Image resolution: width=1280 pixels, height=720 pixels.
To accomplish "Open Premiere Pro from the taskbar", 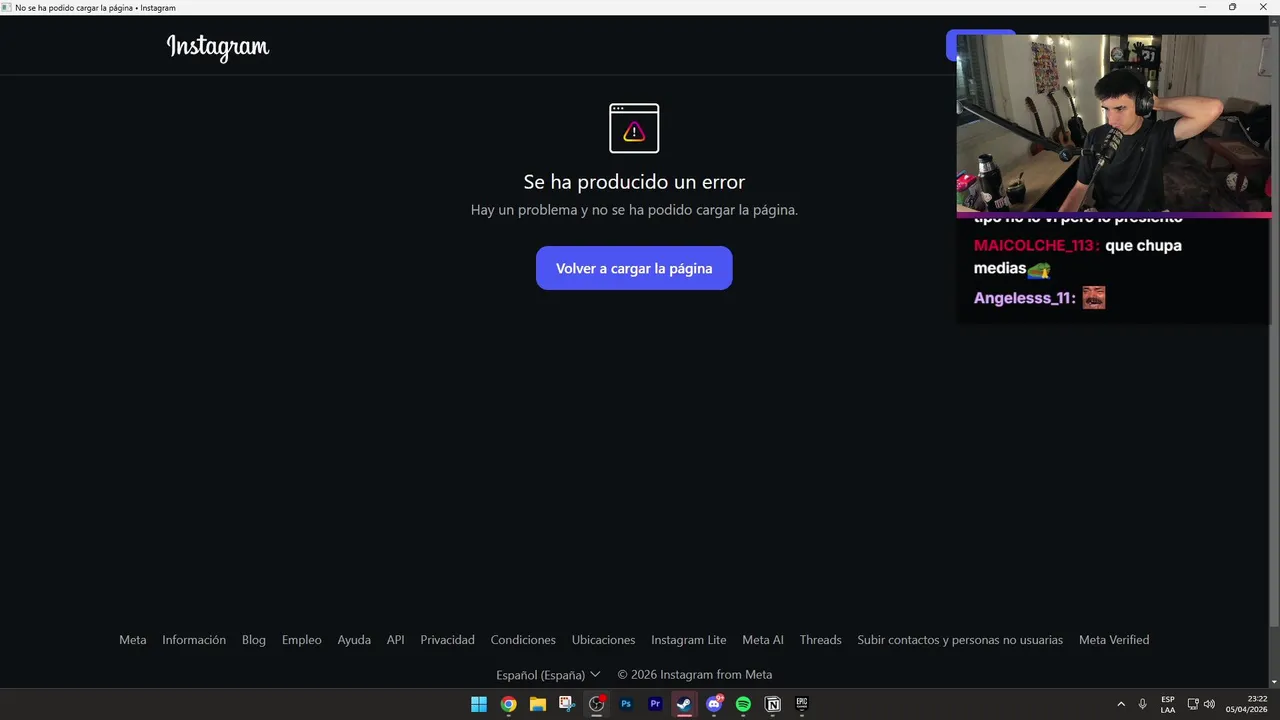I will 655,704.
